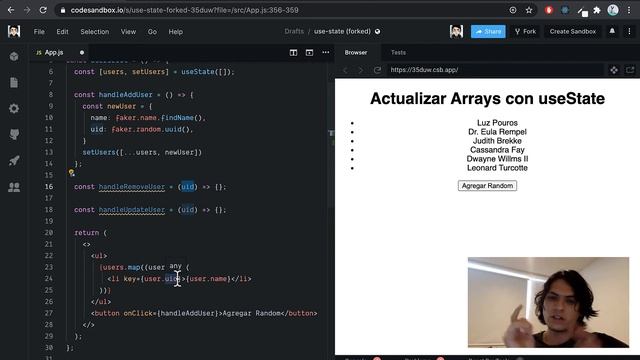Open the editor three-dot more actions

click(326, 52)
